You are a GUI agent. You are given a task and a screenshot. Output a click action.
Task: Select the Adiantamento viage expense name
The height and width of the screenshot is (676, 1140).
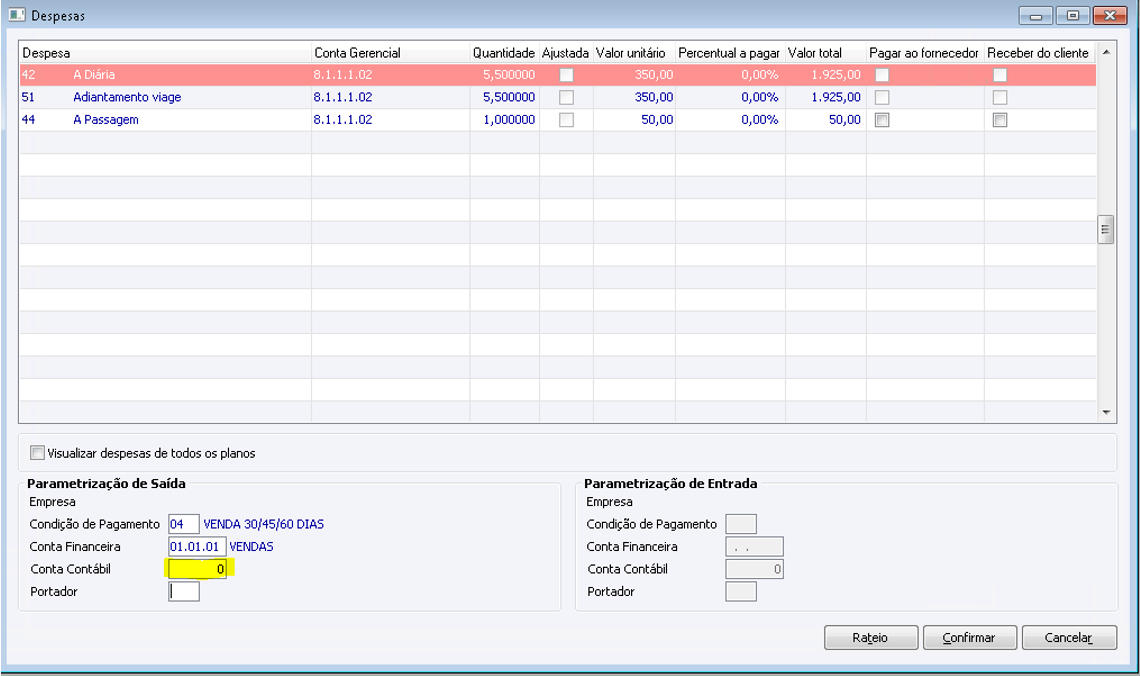point(127,97)
